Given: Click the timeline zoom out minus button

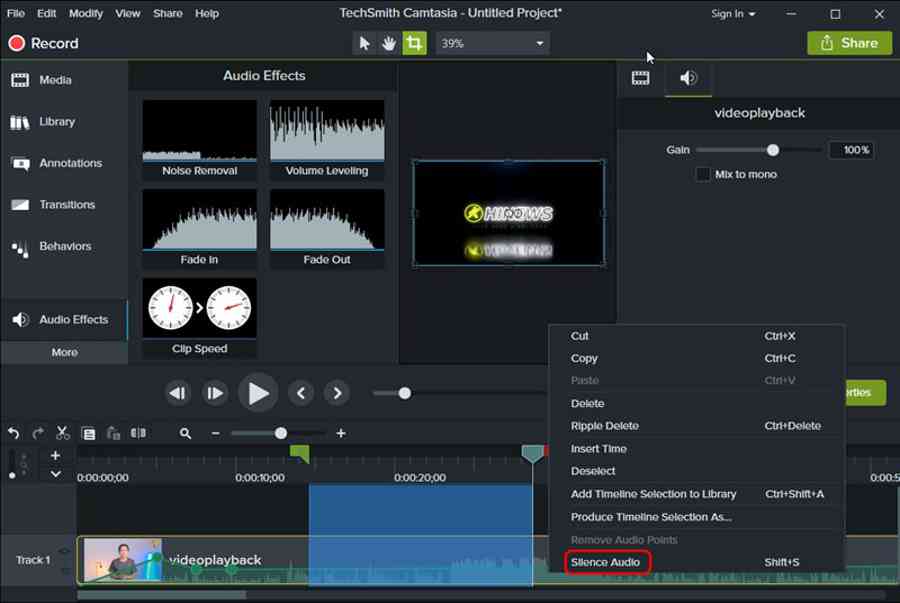Looking at the screenshot, I should (216, 434).
